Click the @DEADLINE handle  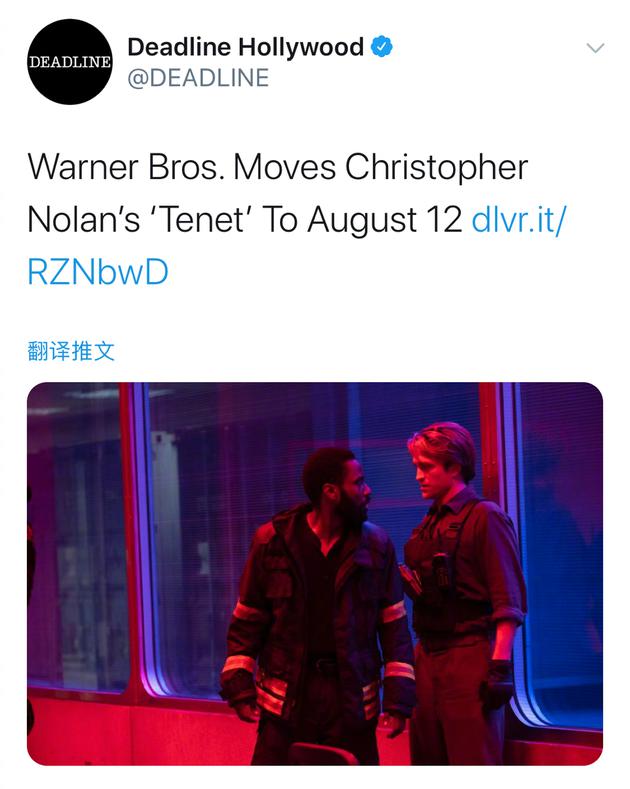198,77
